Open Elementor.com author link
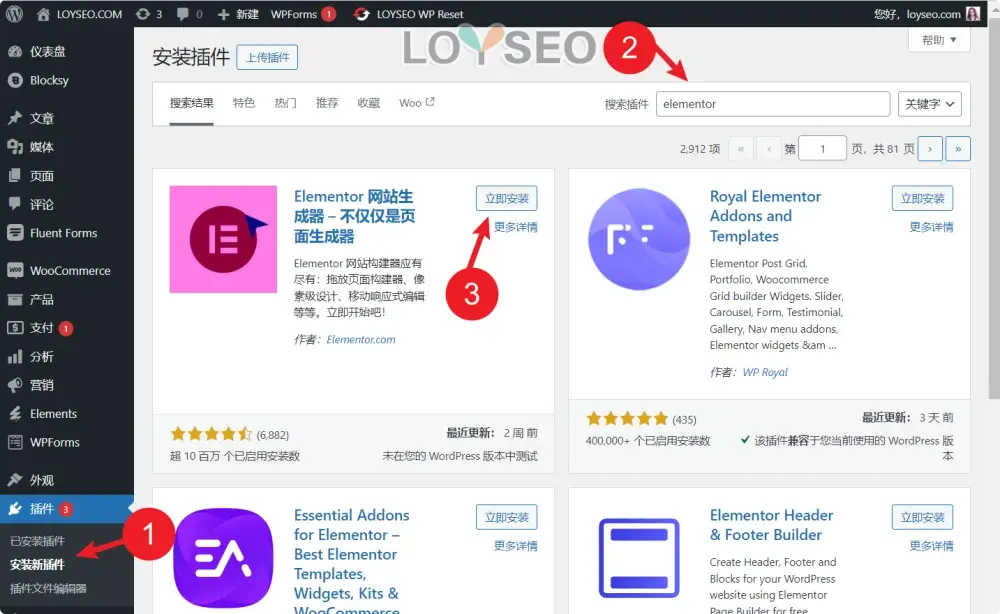 (361, 340)
